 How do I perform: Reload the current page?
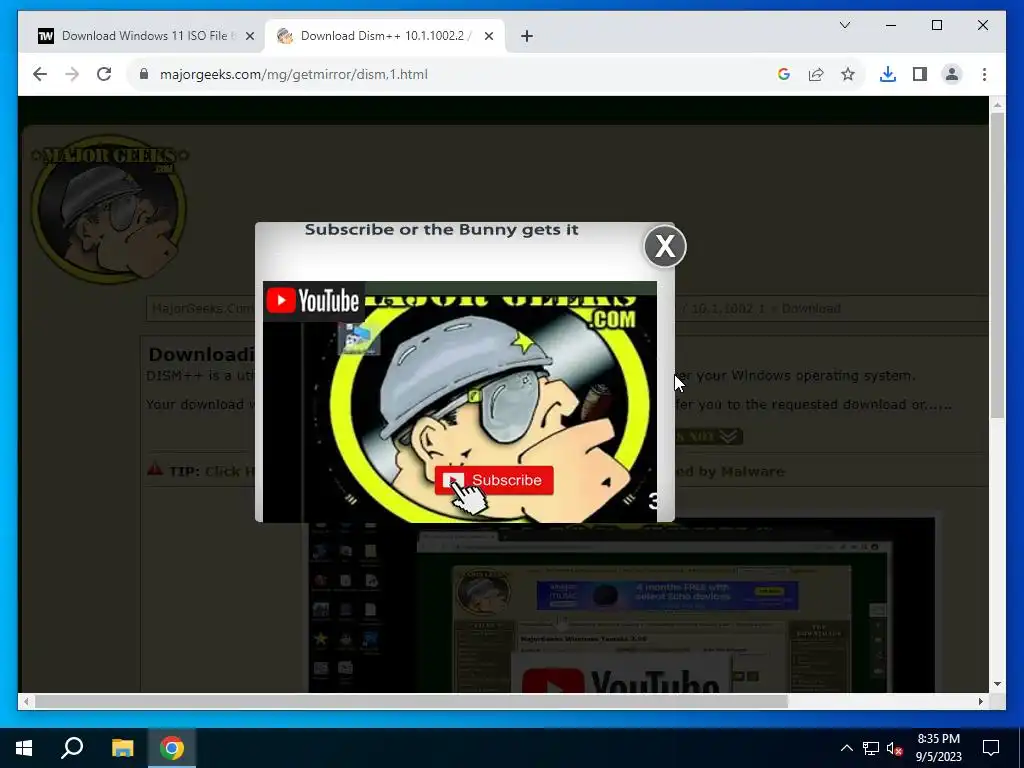click(104, 74)
